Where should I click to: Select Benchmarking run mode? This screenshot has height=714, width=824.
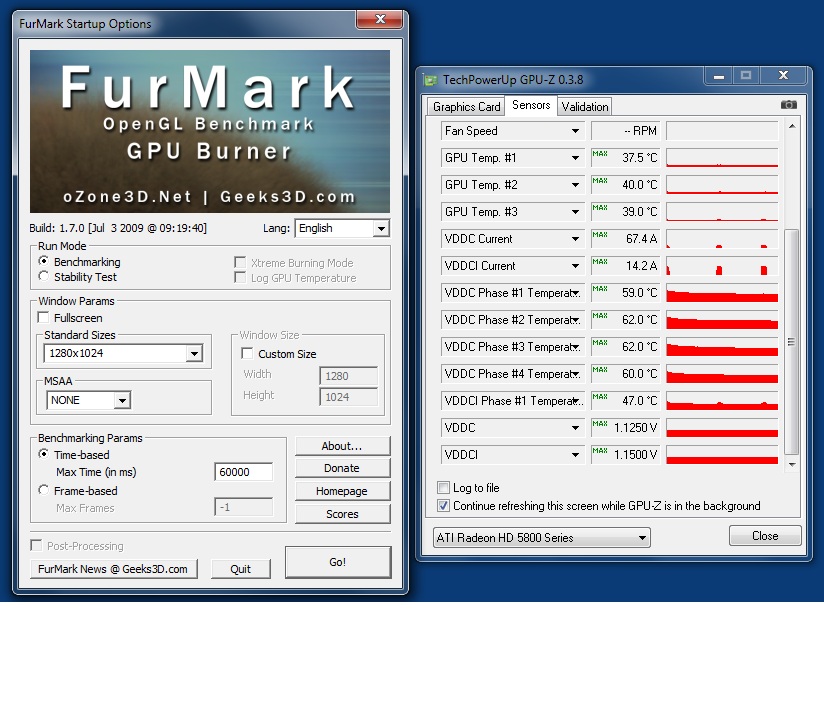tap(44, 261)
